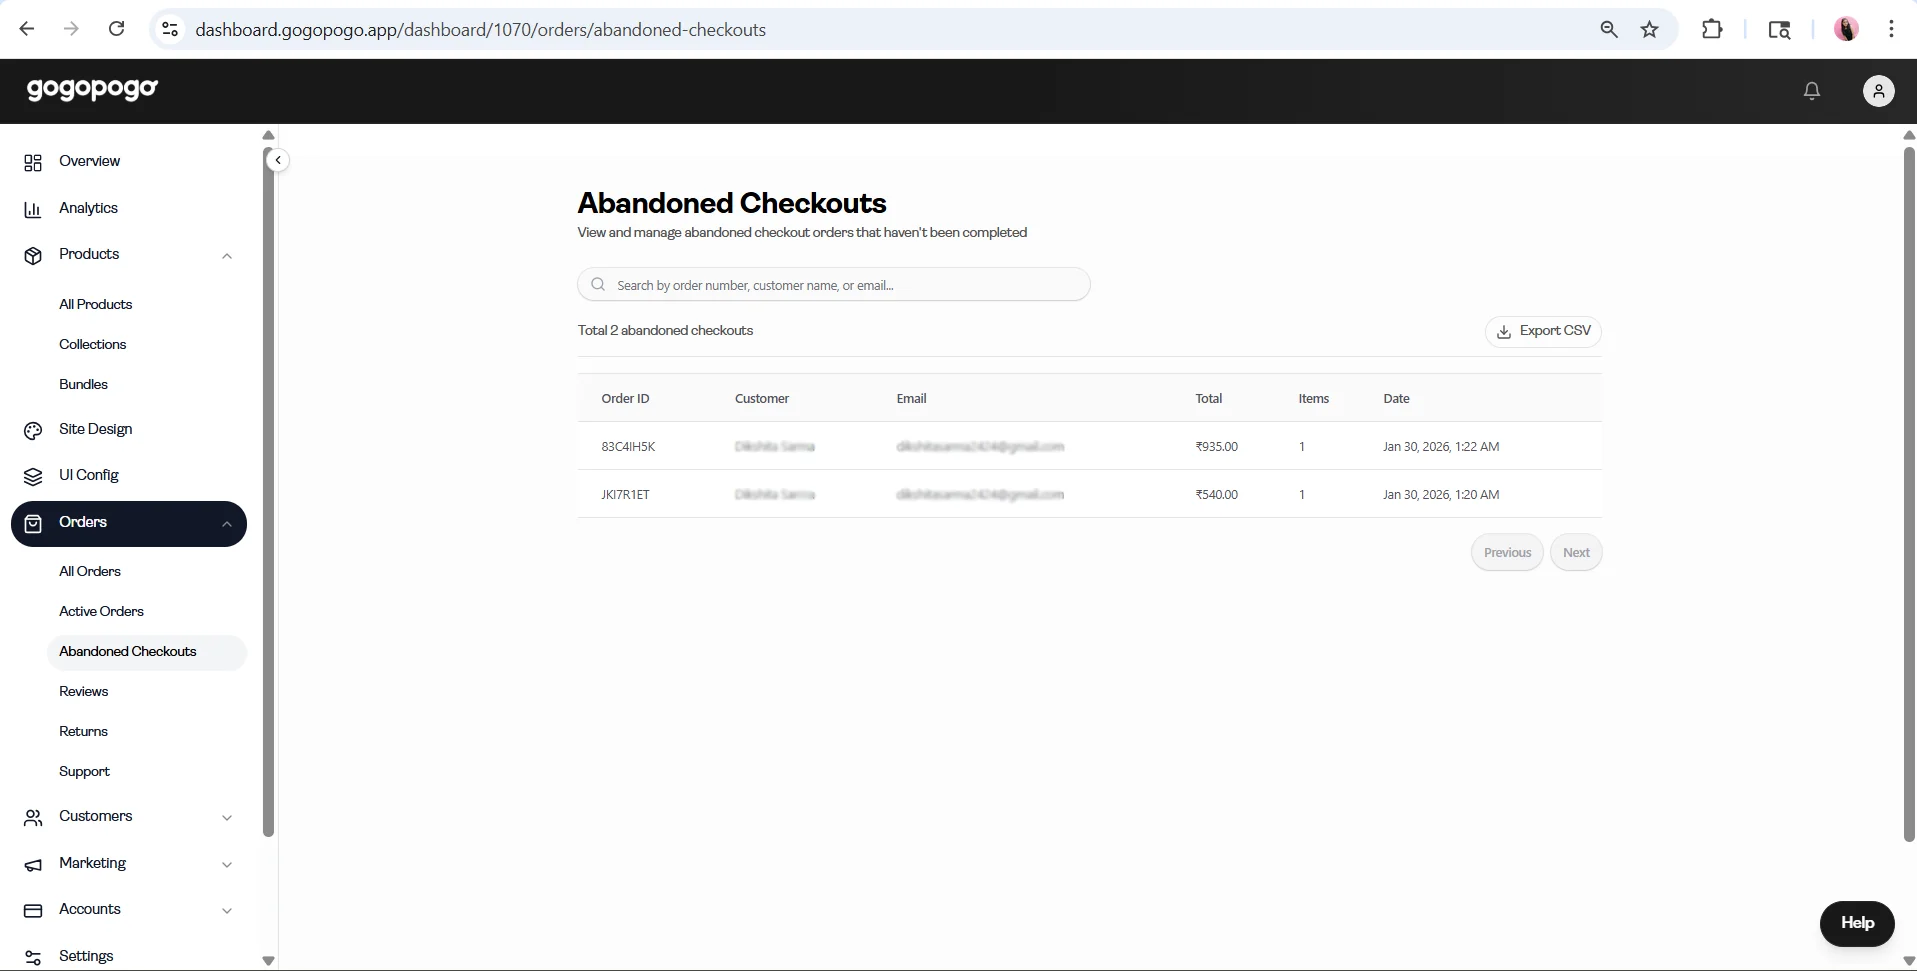Click the Marketing megaphone icon
1917x971 pixels.
tap(33, 864)
